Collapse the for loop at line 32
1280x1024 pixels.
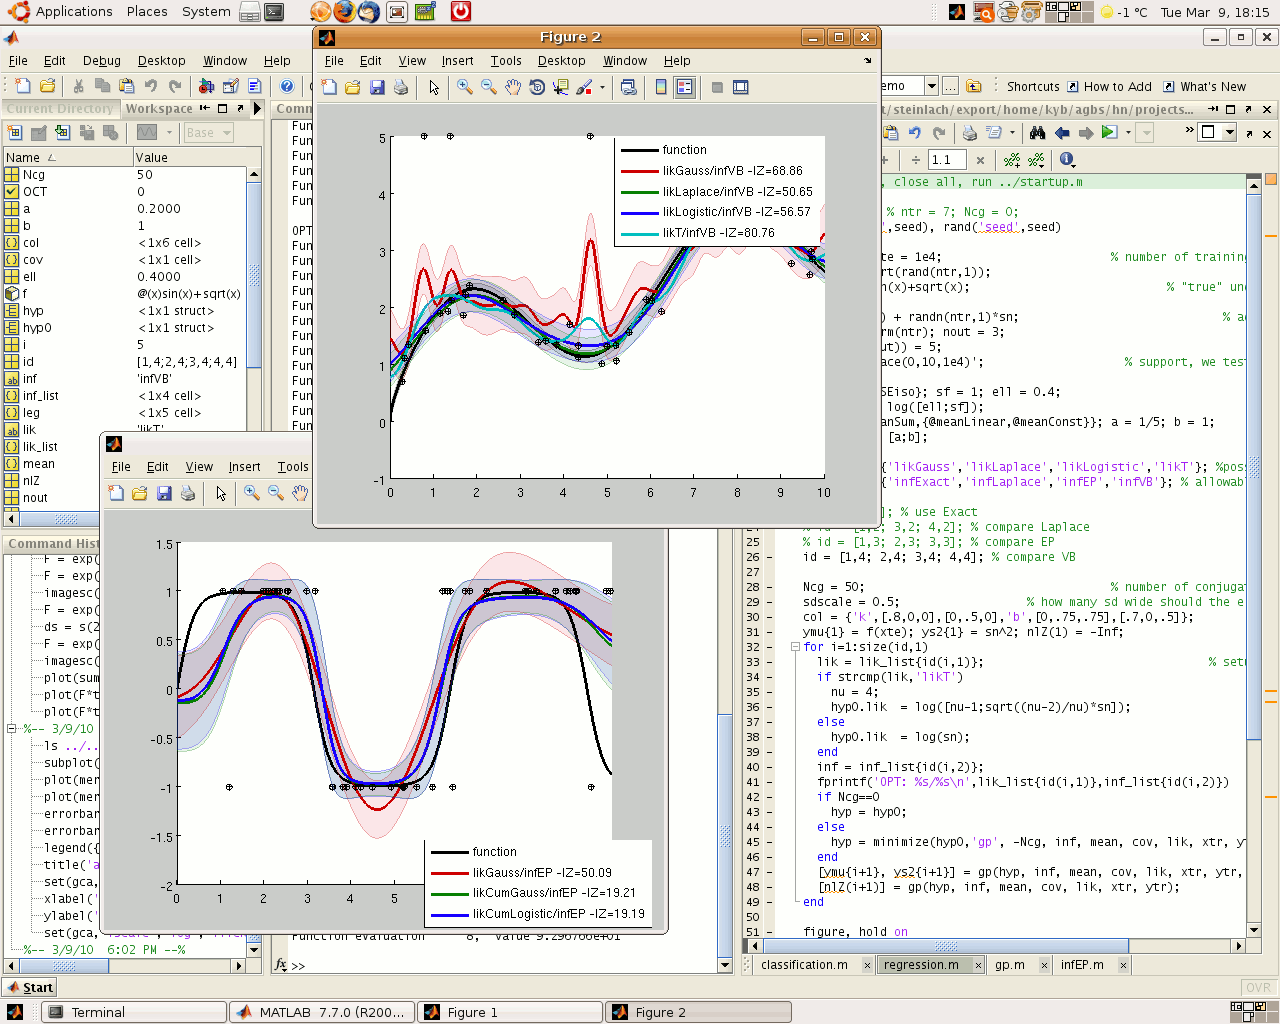(x=795, y=647)
